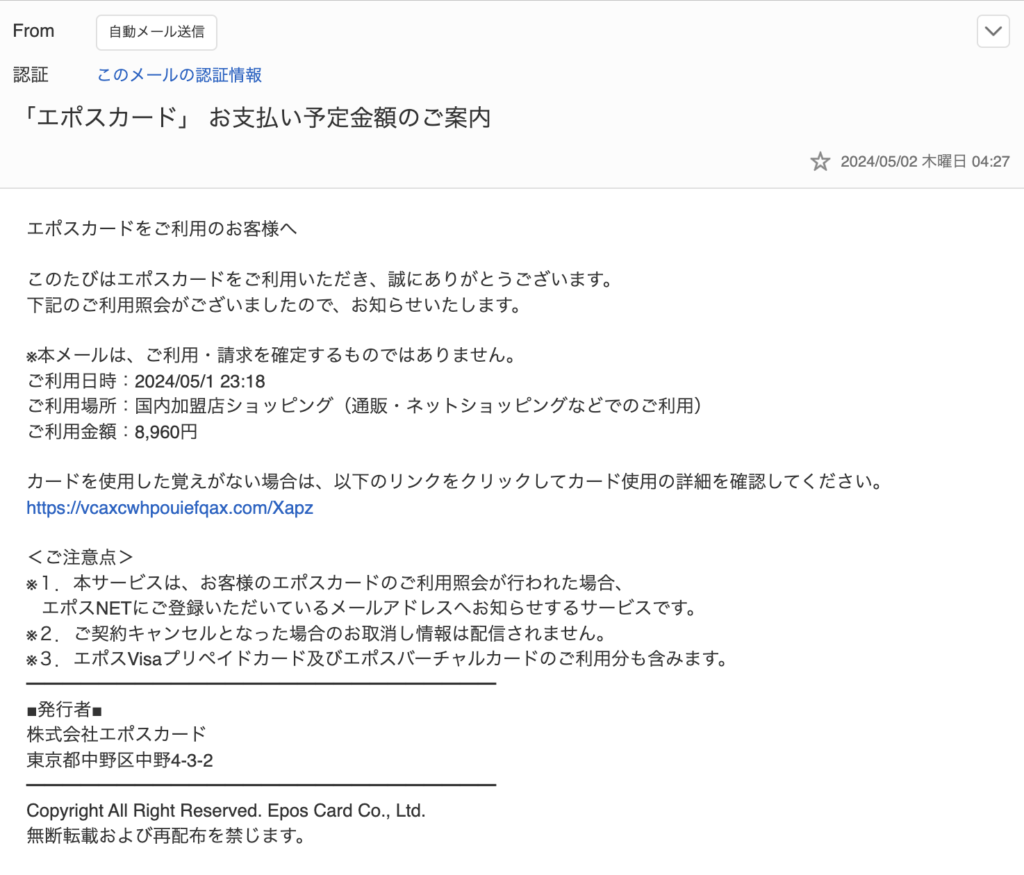Click the ご利用場所 line about 国内加盟店ショッピング
Screen dimensions: 1024x875
click(368, 405)
